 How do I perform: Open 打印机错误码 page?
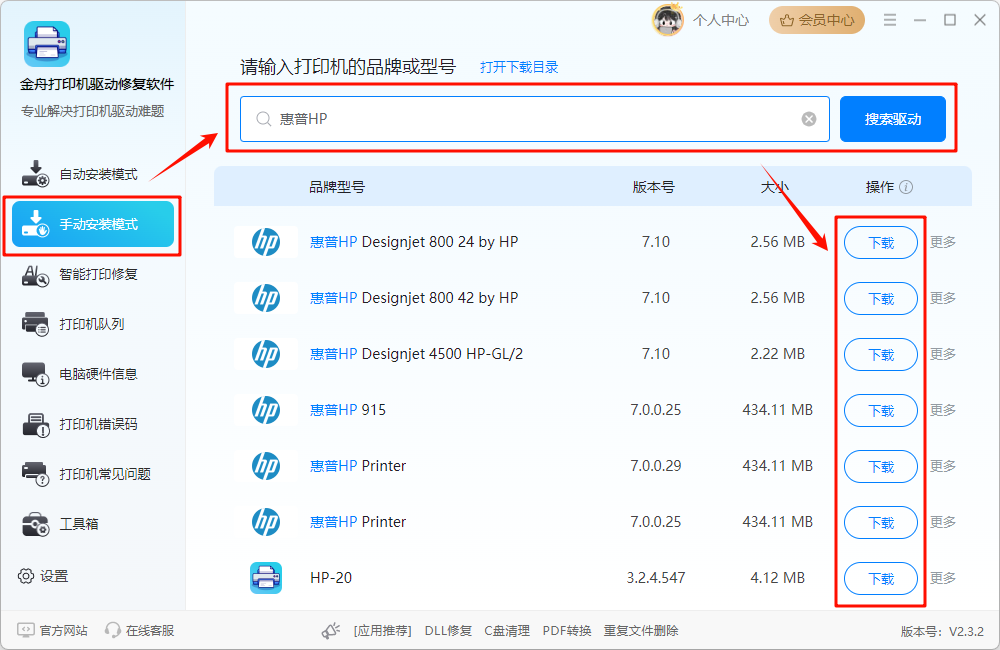(x=80, y=424)
